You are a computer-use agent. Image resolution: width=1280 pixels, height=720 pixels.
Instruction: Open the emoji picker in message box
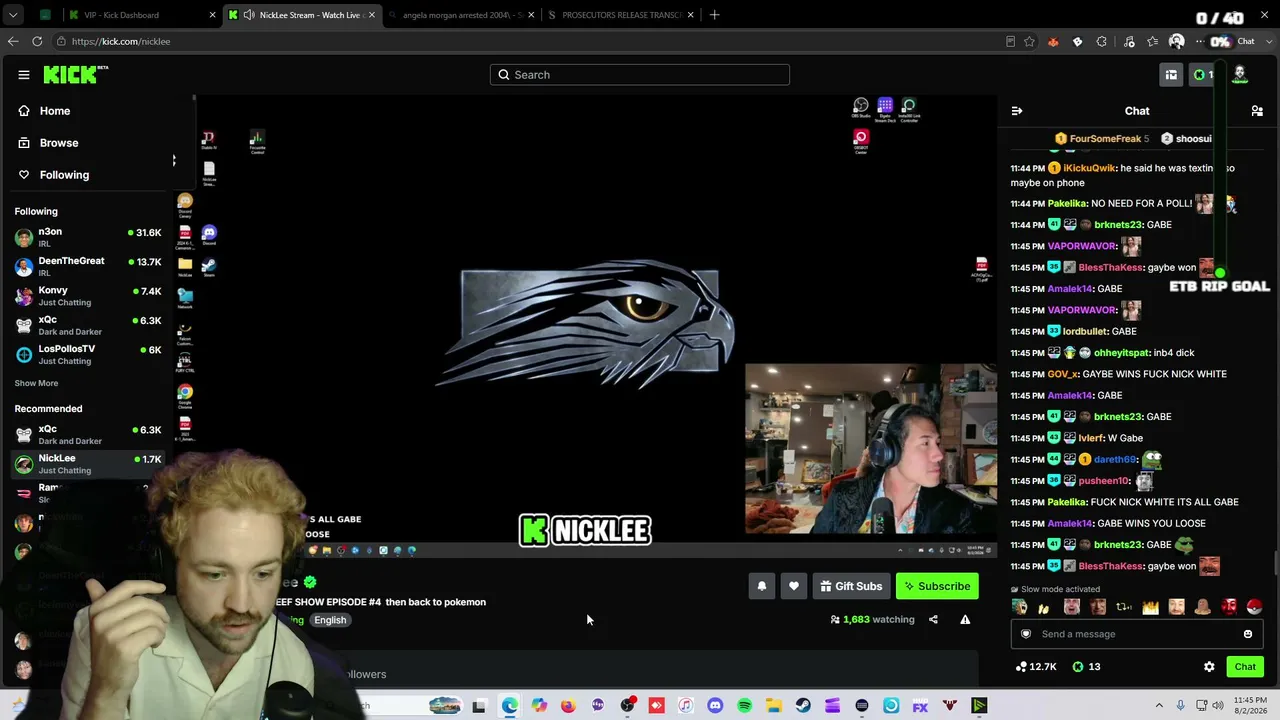1248,634
